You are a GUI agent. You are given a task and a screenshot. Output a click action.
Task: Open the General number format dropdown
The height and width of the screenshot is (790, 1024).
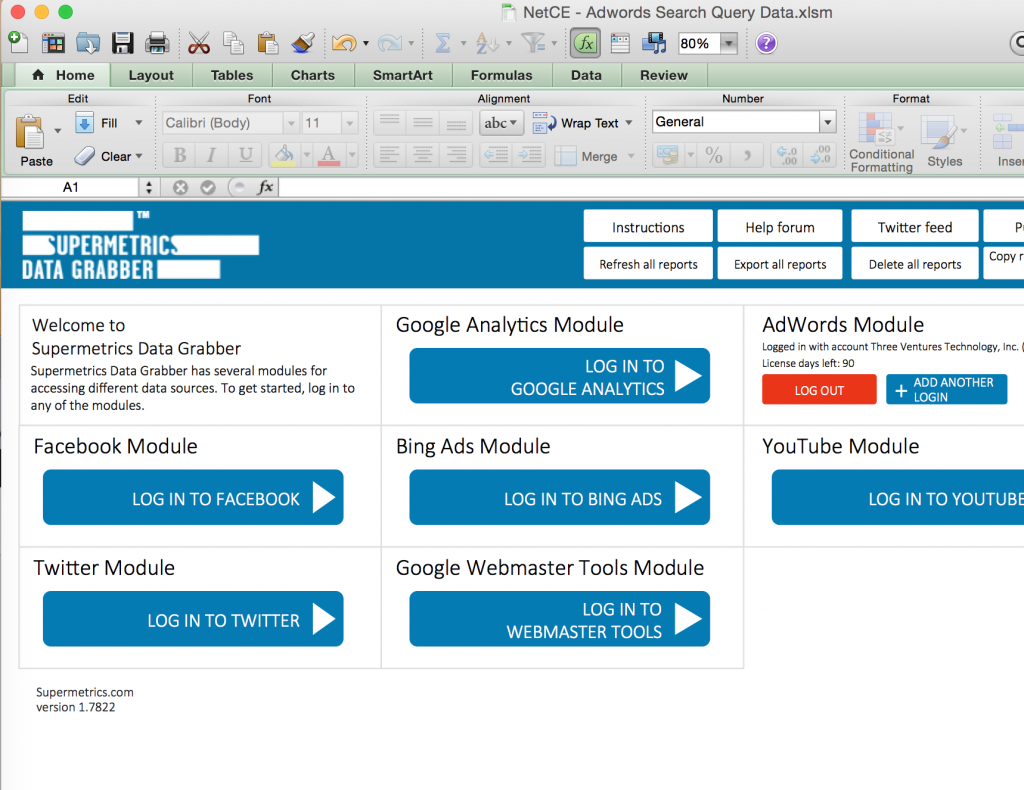(827, 121)
